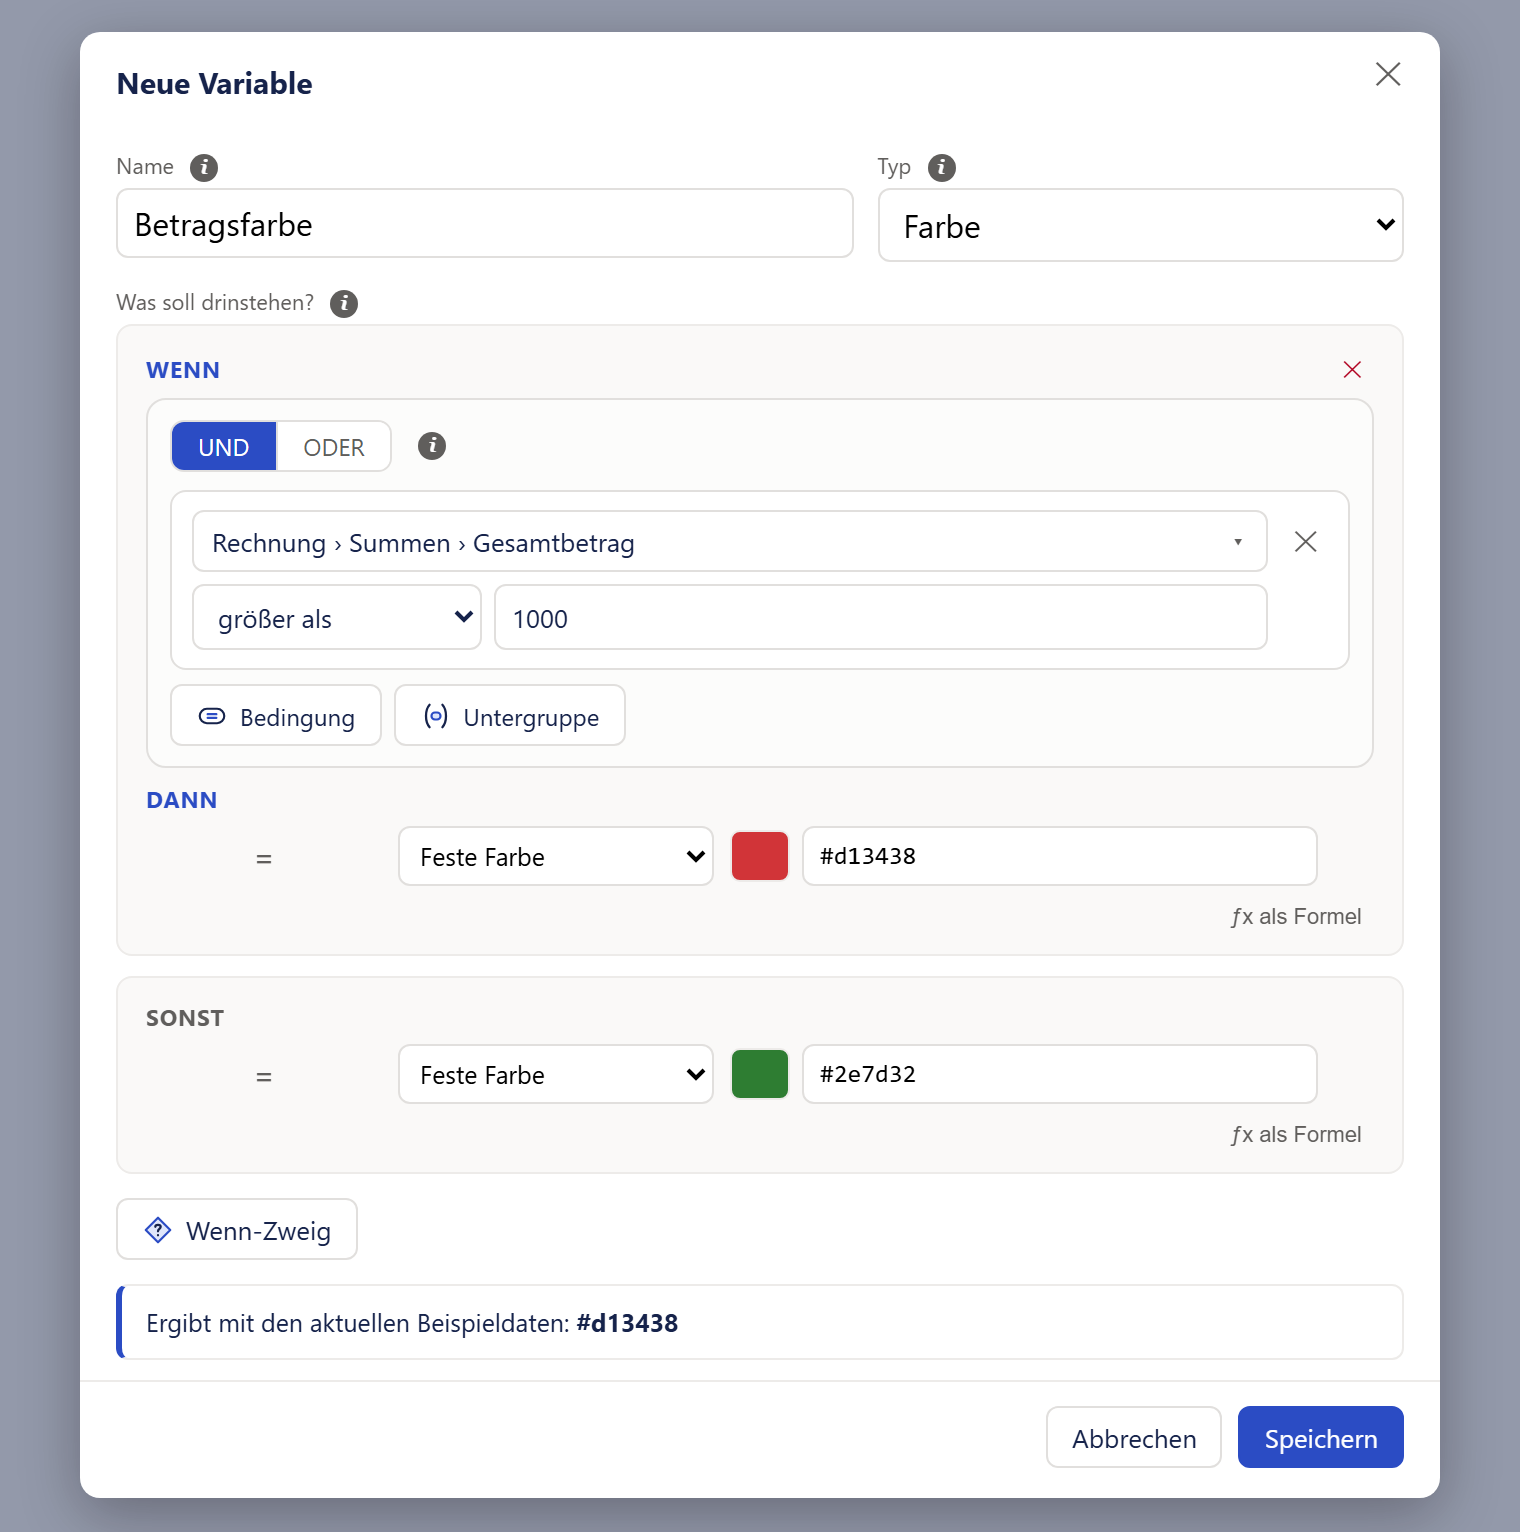Click info icon next to UND/ODER toggle
The width and height of the screenshot is (1520, 1532).
click(432, 446)
